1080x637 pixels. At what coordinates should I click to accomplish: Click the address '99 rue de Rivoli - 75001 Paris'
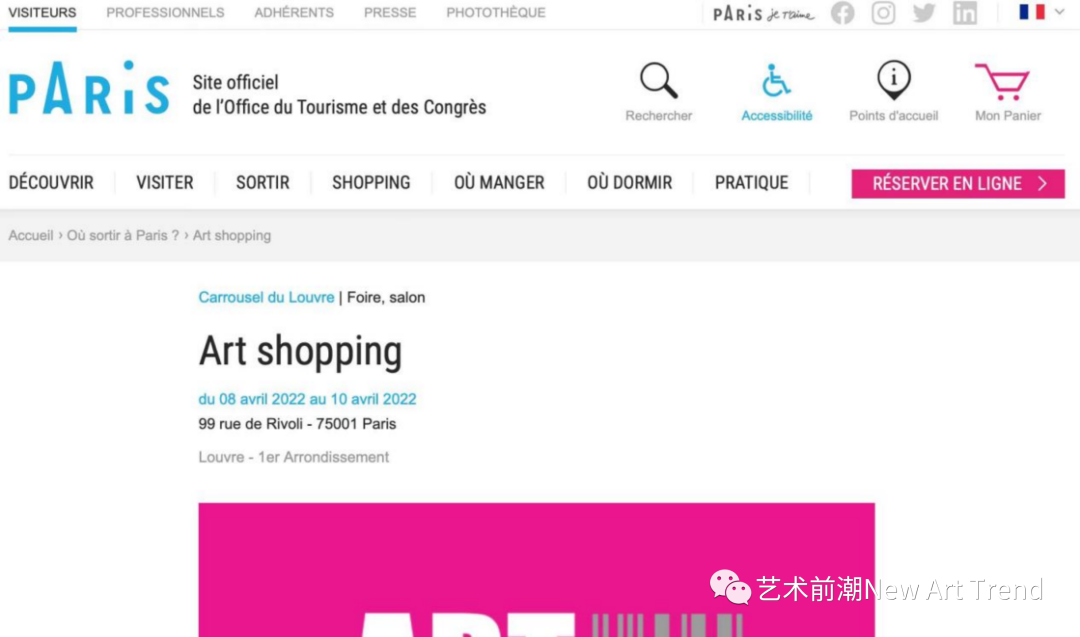297,424
